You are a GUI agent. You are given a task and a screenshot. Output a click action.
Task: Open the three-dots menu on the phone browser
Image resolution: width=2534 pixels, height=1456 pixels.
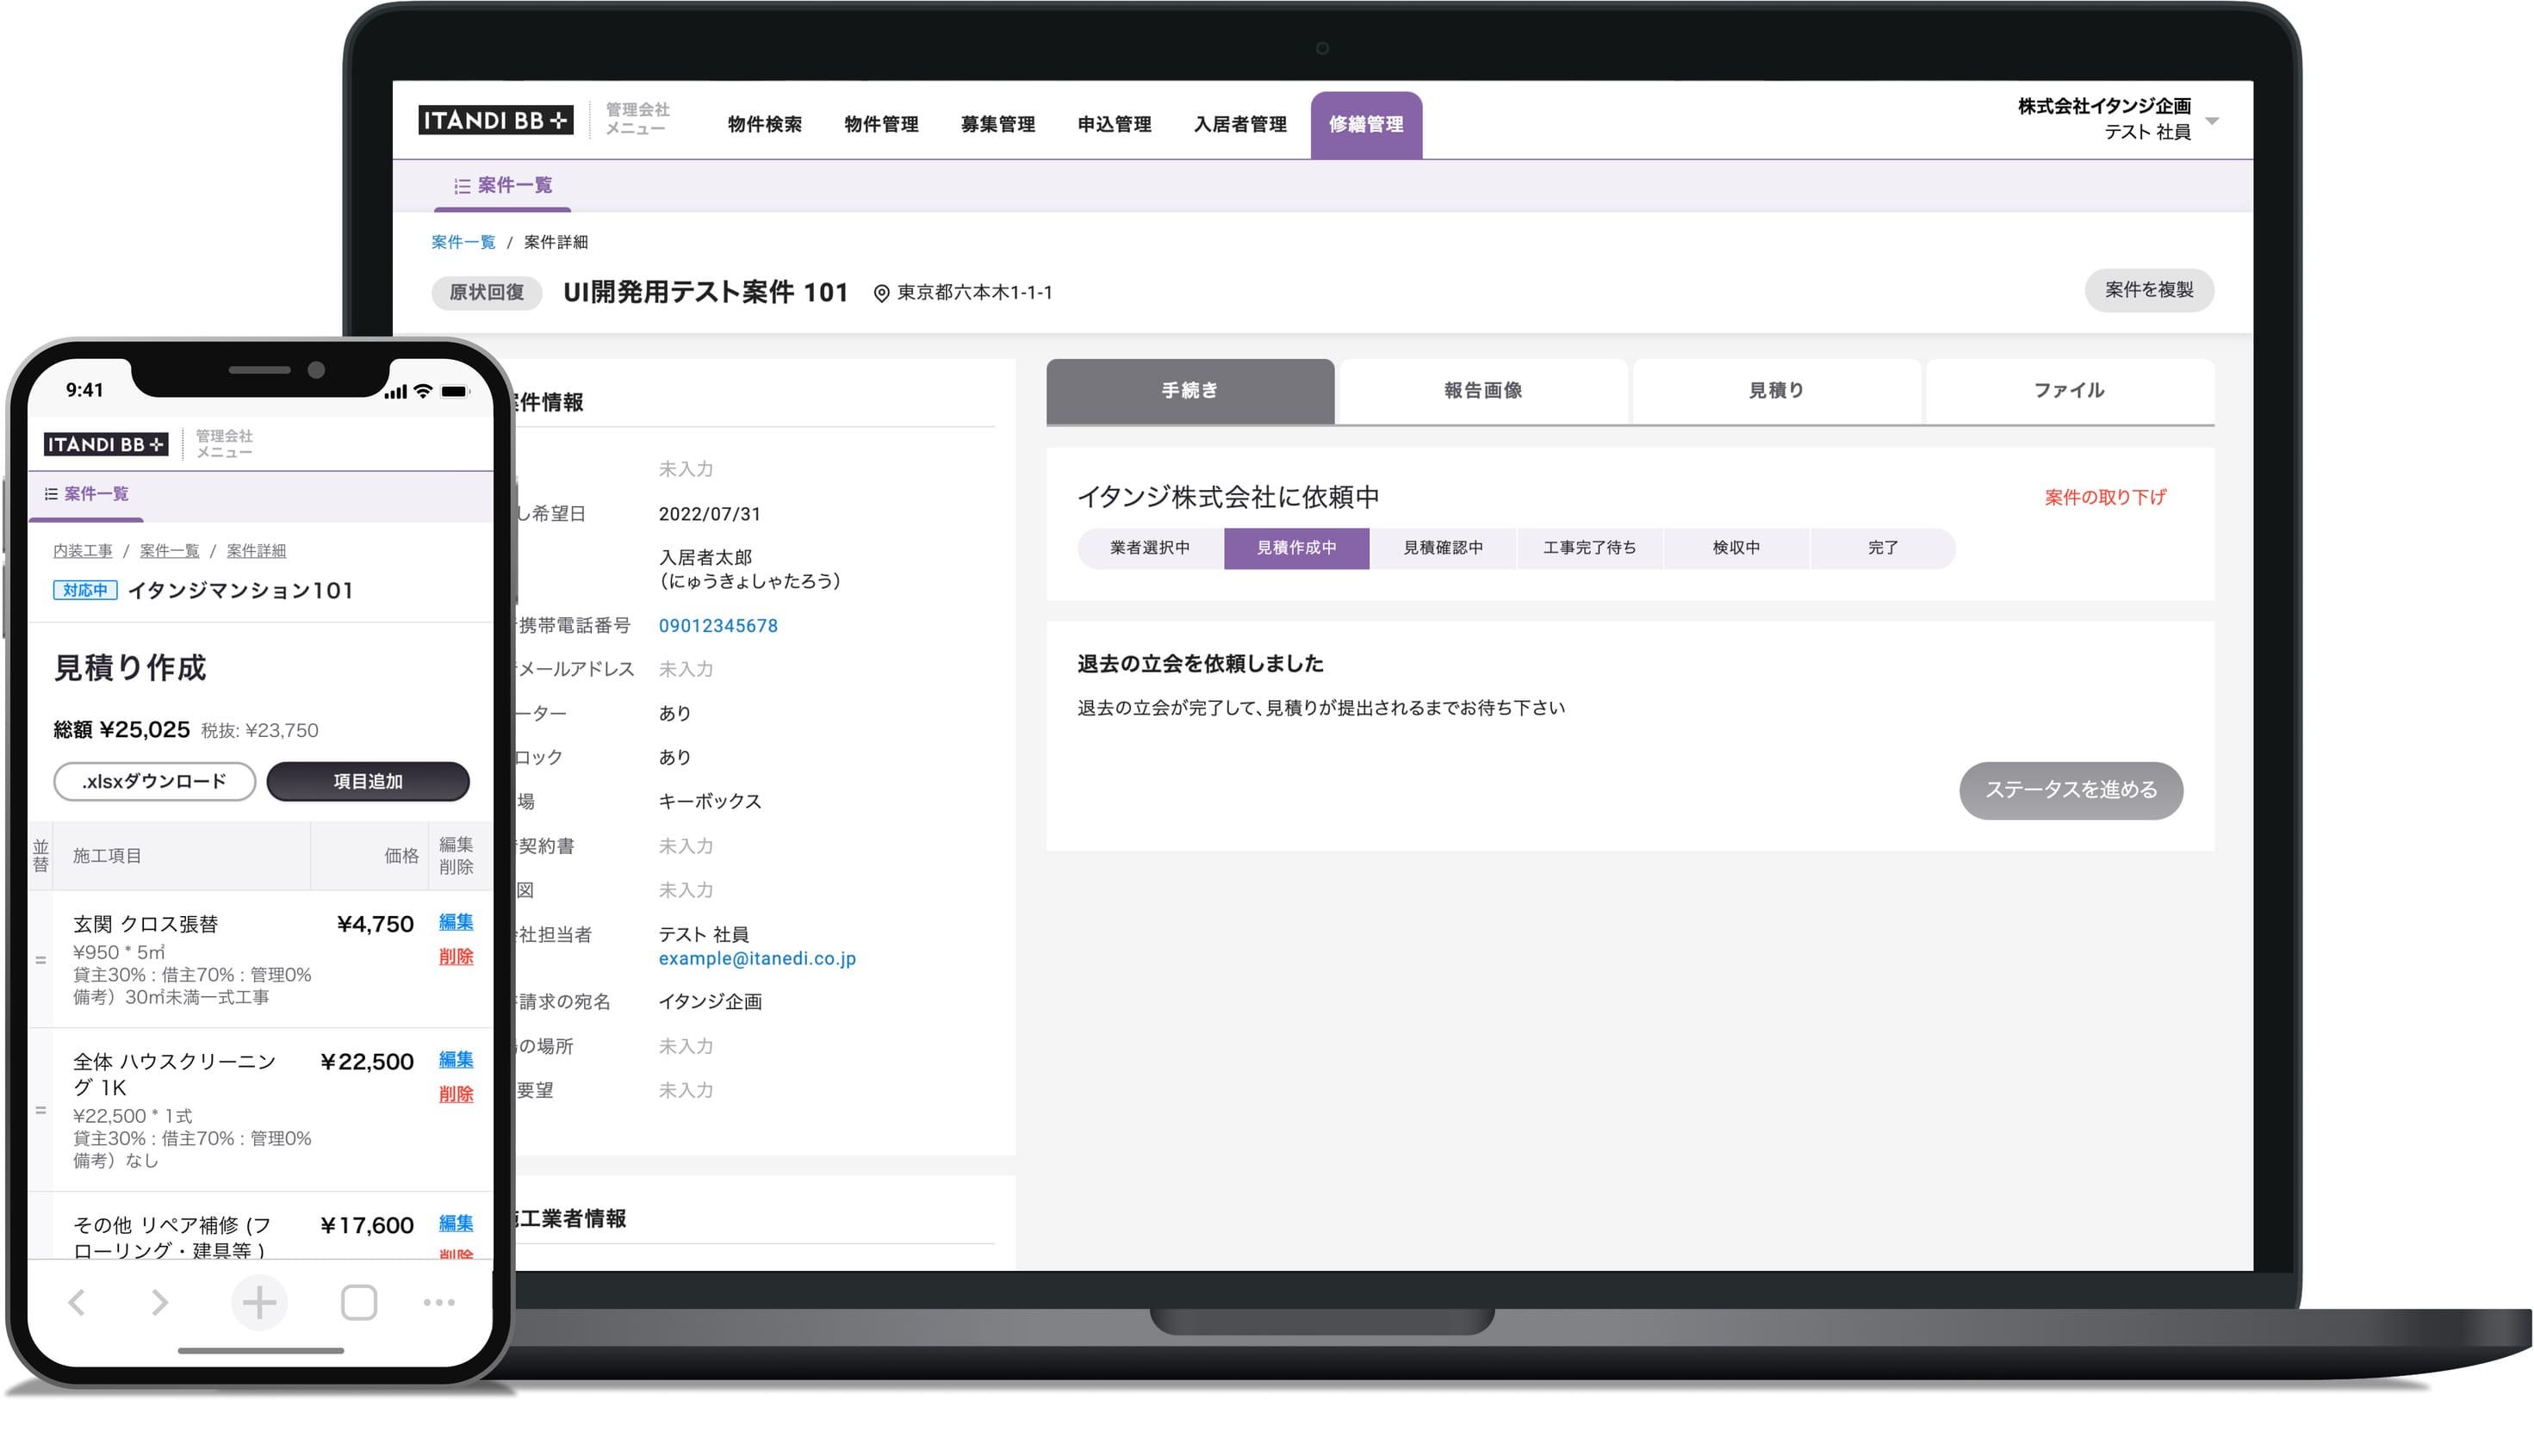[x=439, y=1302]
